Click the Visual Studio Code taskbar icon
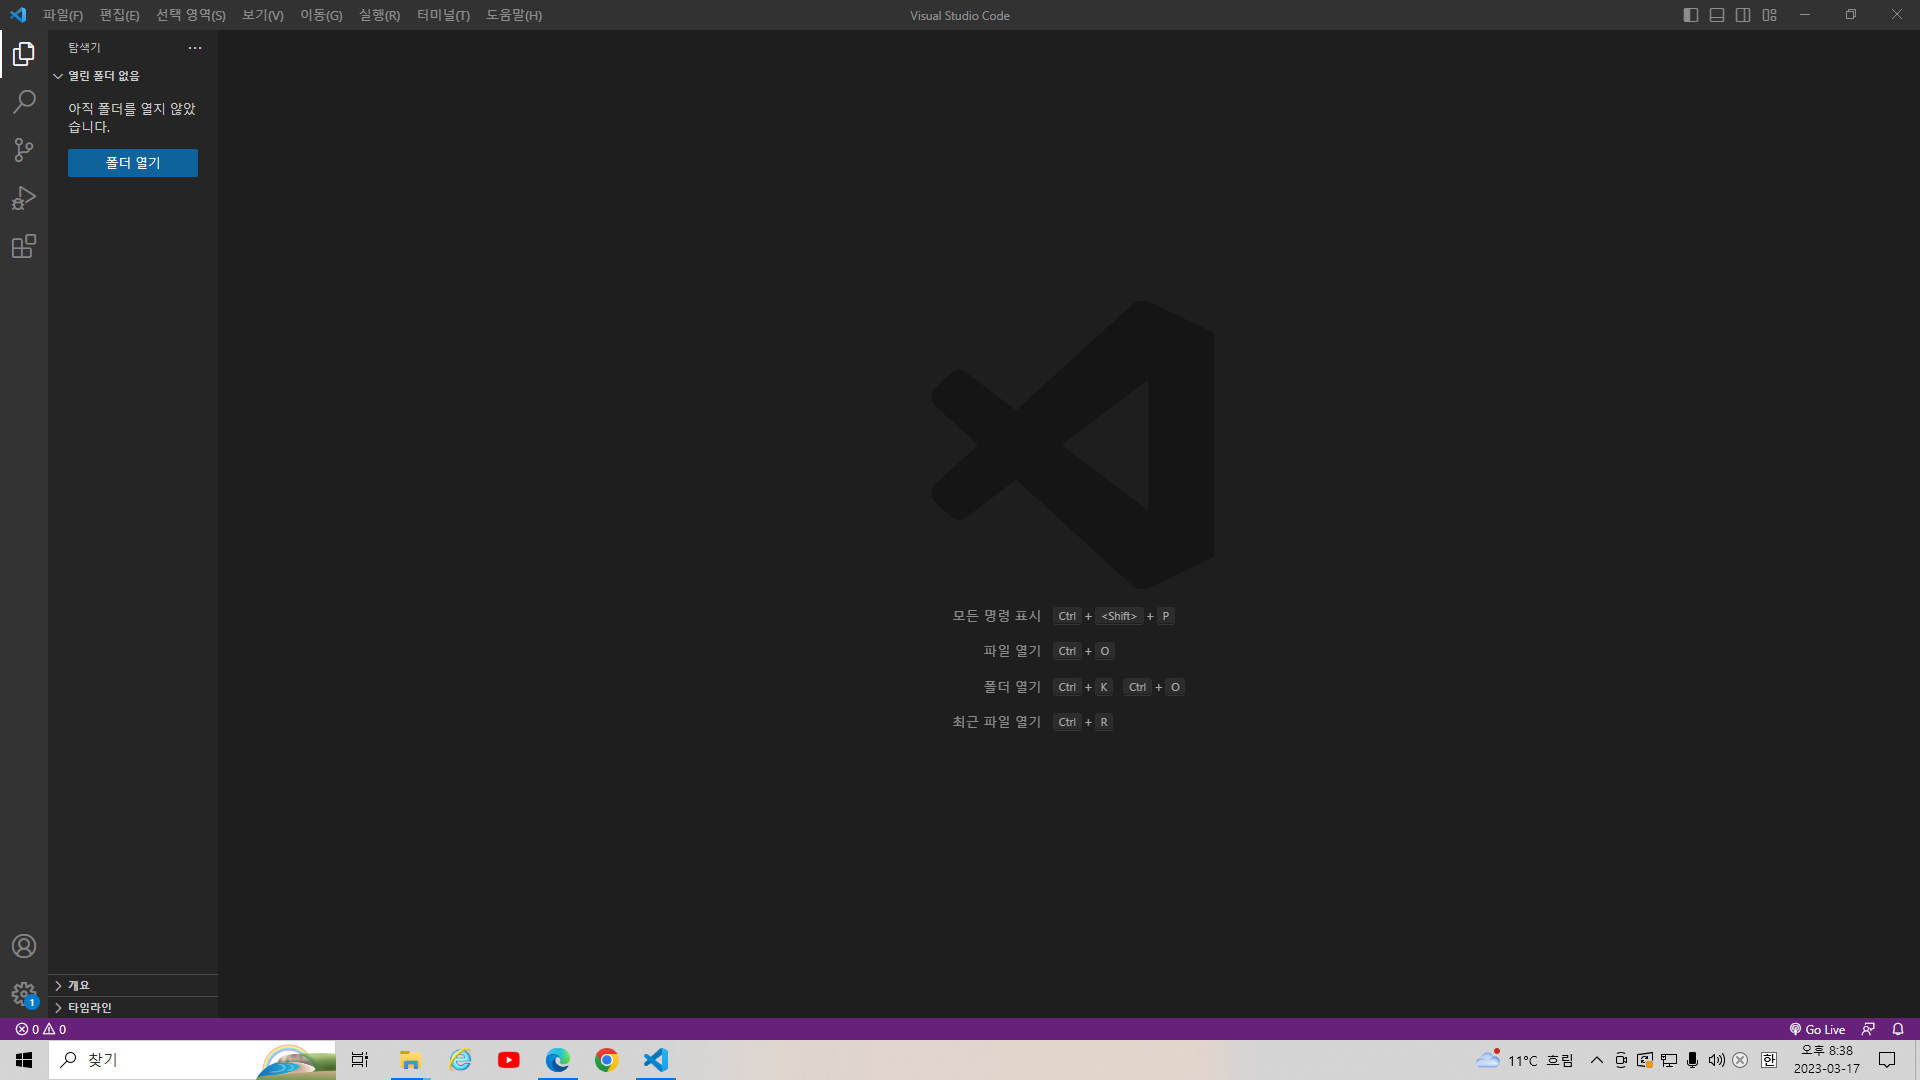This screenshot has width=1920, height=1080. 656,1060
